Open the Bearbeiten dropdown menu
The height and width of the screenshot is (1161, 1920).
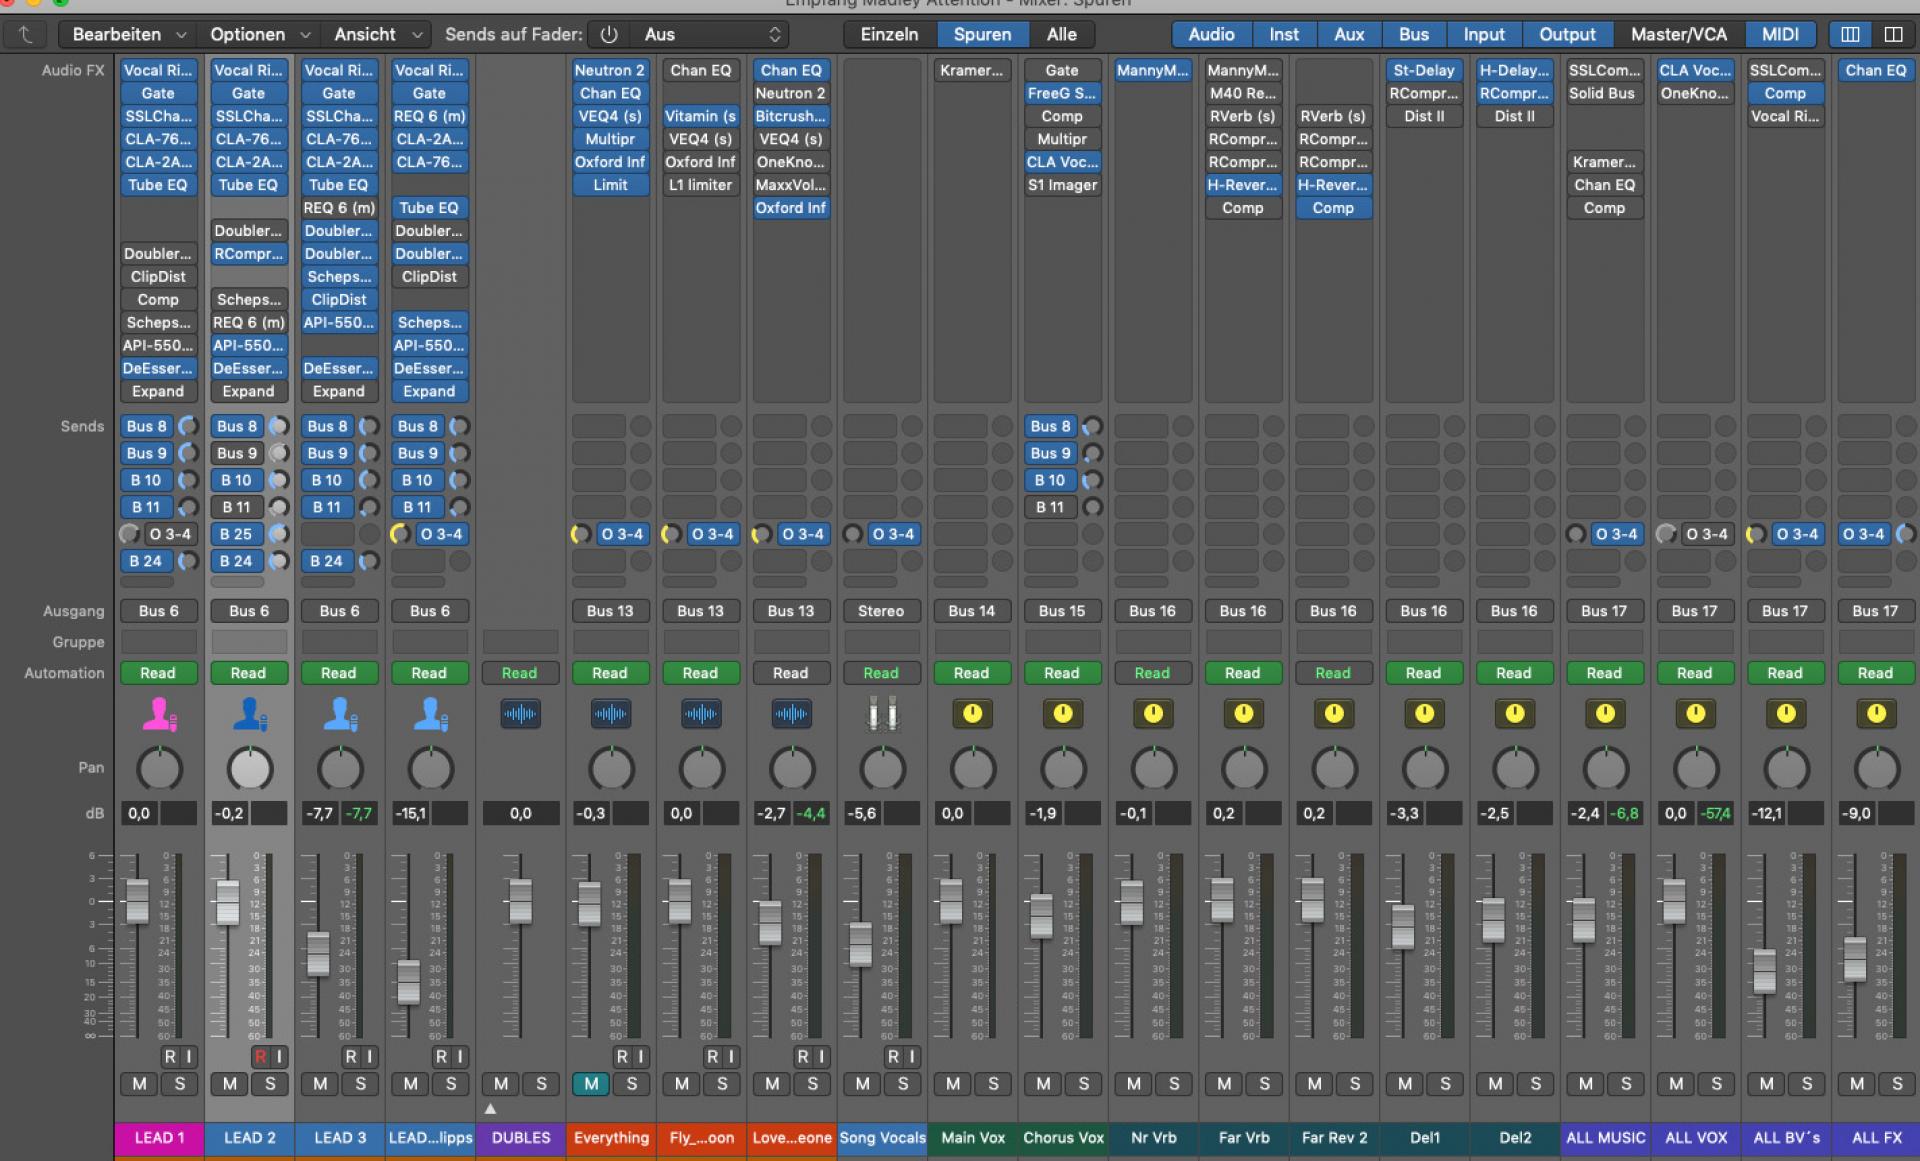point(129,34)
